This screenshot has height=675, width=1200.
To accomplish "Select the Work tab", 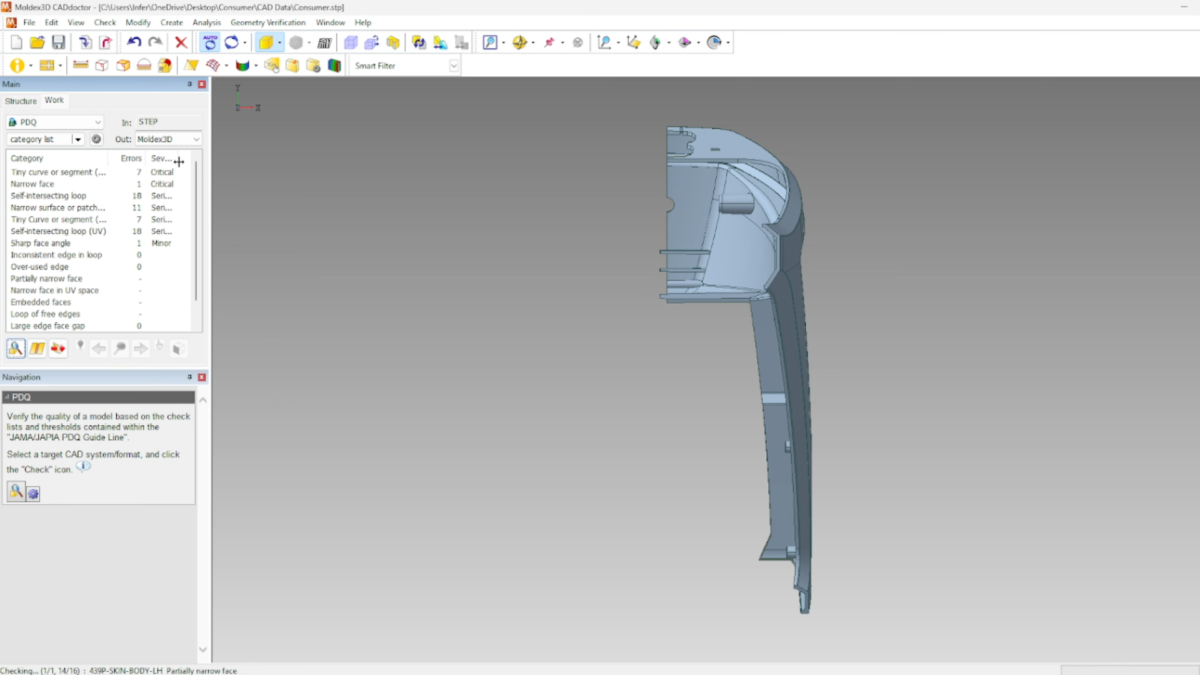I will [54, 100].
